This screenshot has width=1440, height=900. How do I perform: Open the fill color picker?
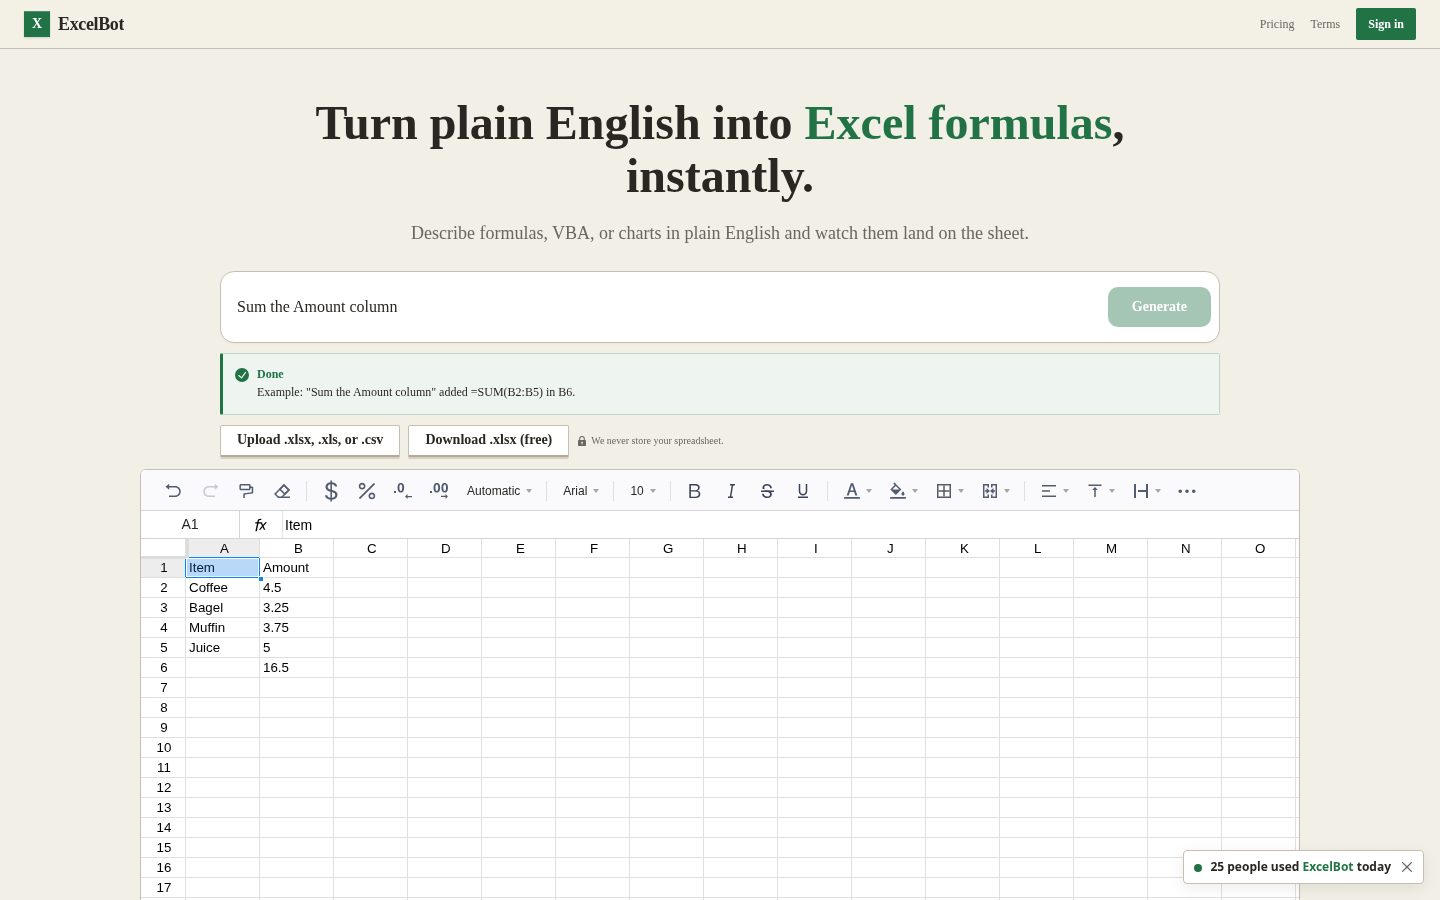point(904,491)
